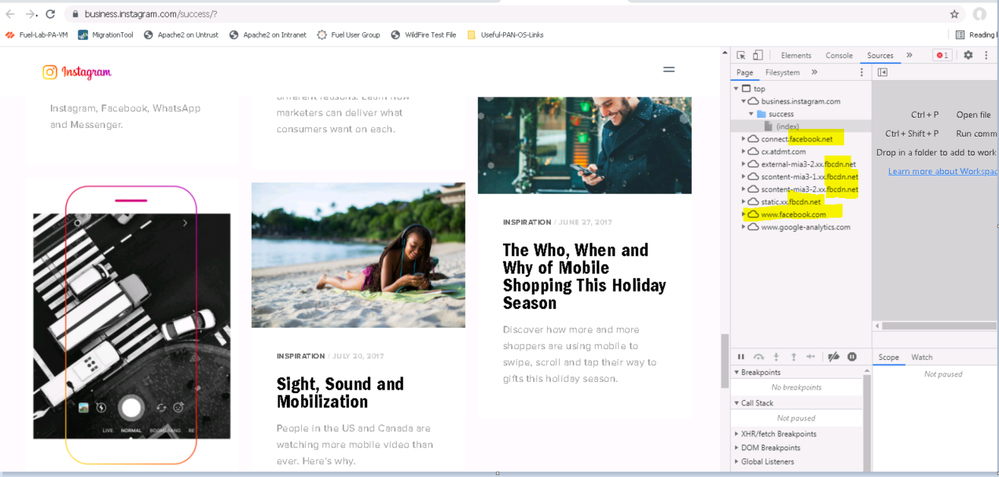
Task: Reload the page in the browser
Action: click(50, 15)
